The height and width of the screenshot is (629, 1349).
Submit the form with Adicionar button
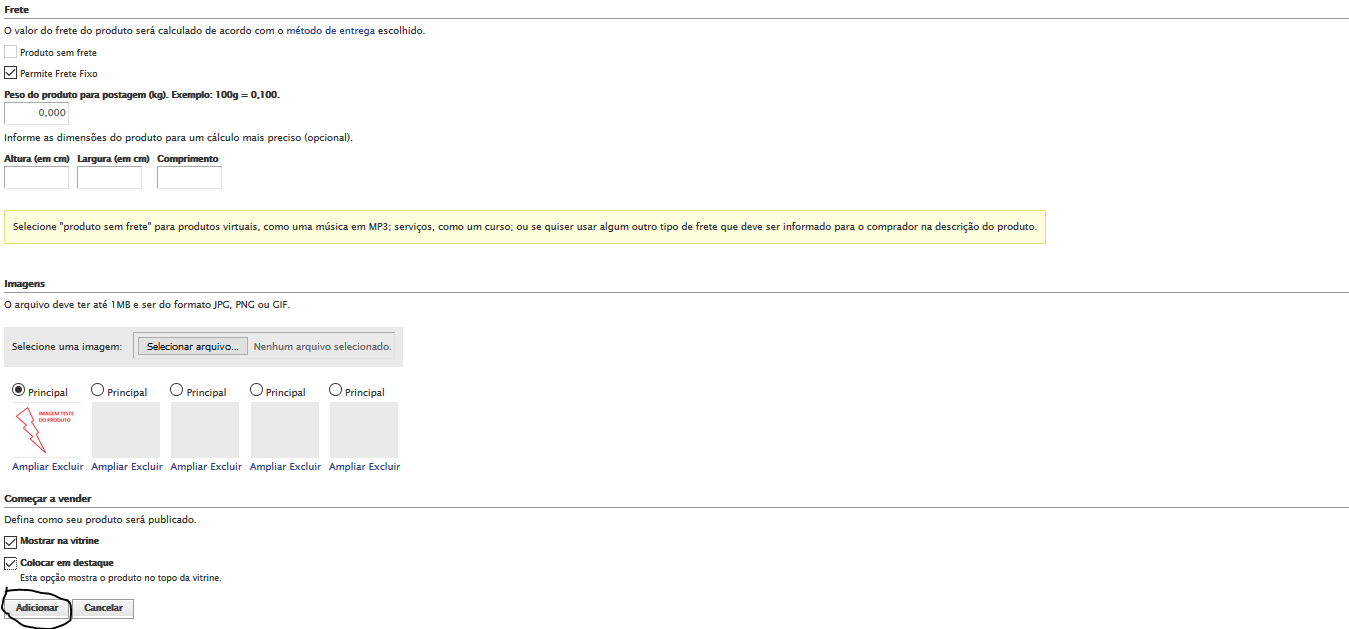click(37, 608)
